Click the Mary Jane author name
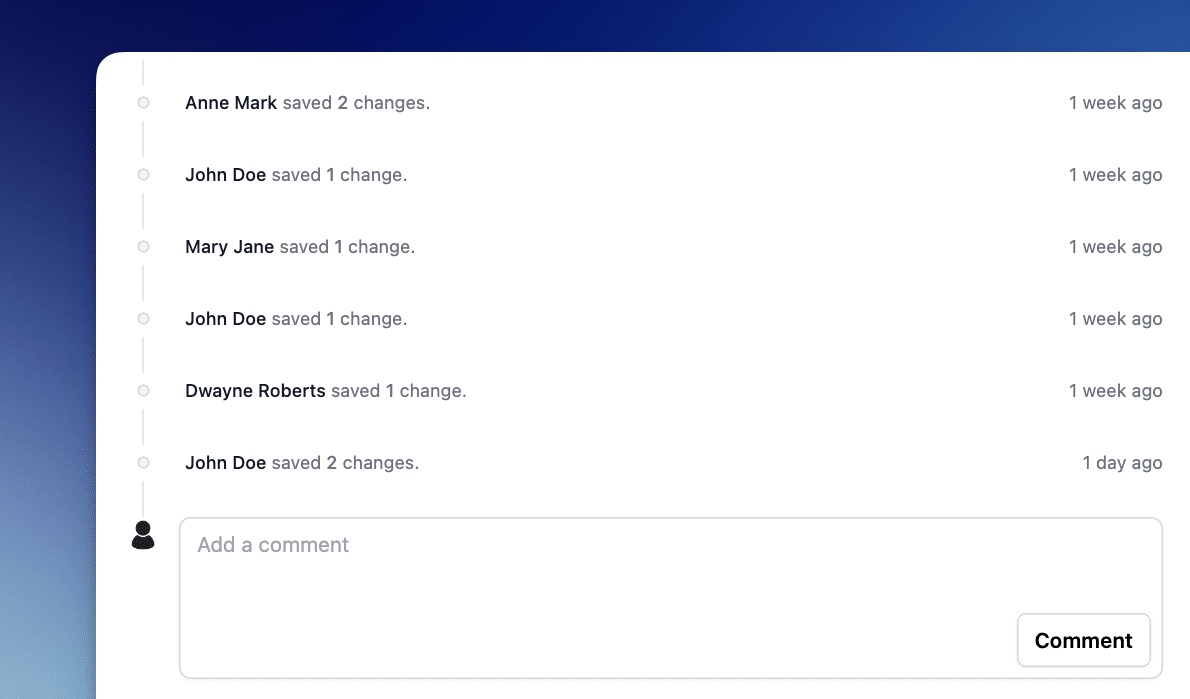The width and height of the screenshot is (1190, 699). (229, 247)
